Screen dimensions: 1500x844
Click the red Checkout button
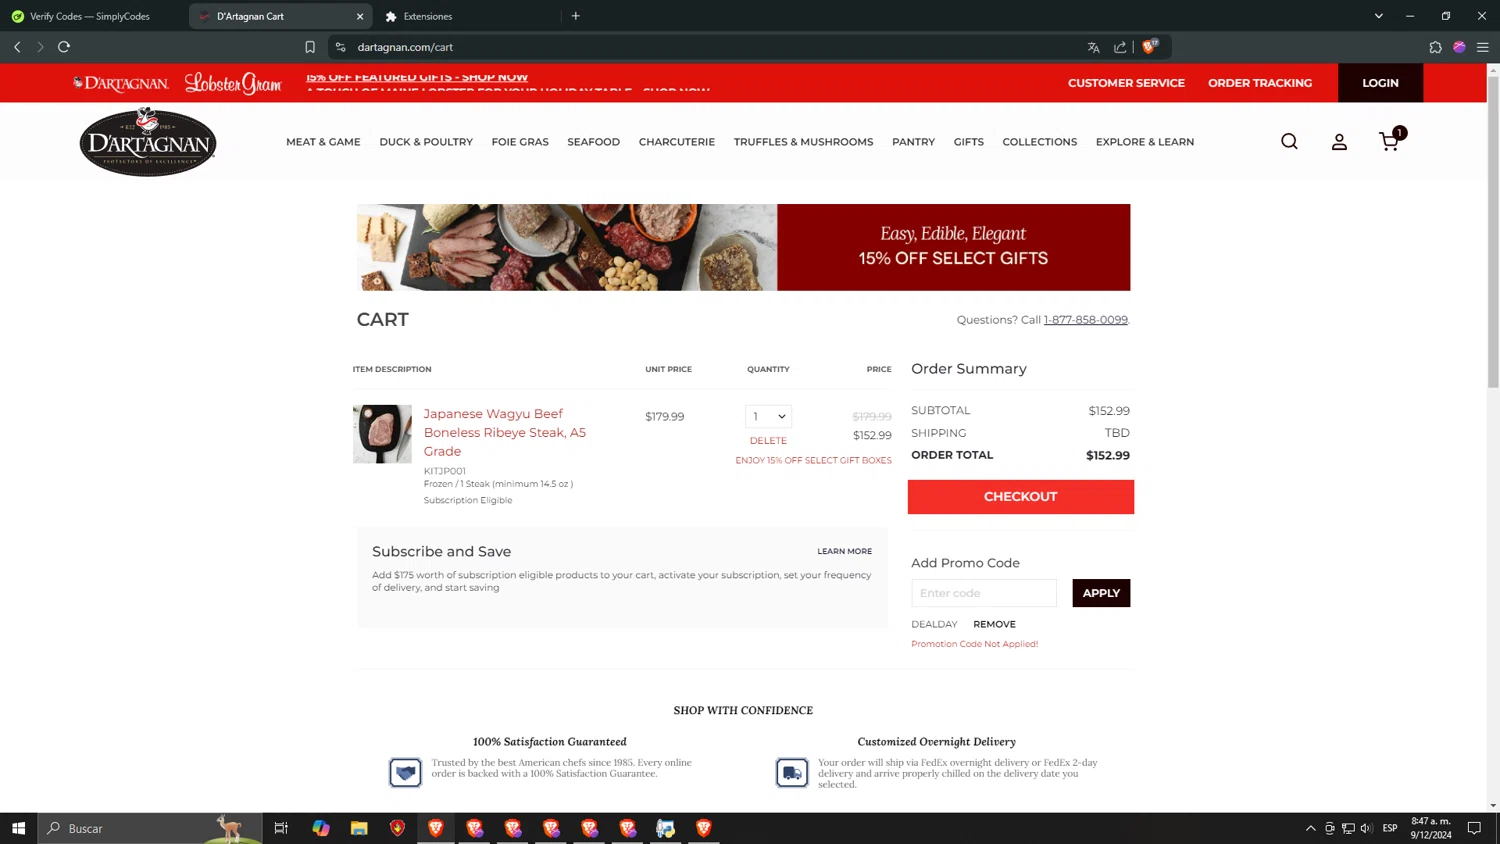point(1021,497)
